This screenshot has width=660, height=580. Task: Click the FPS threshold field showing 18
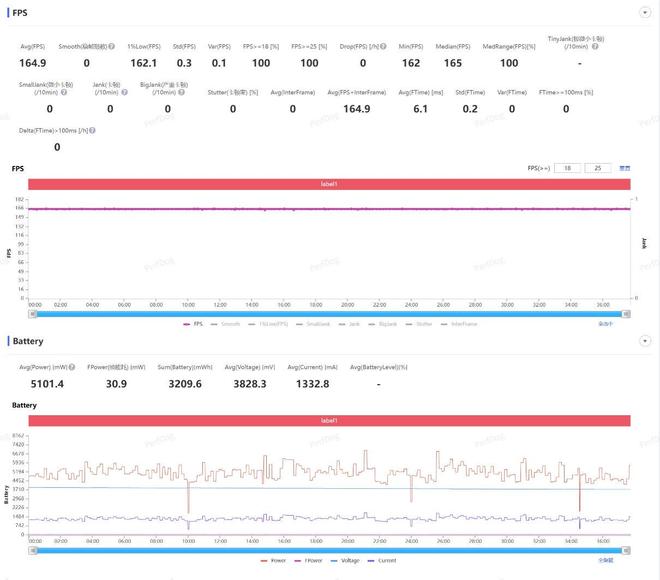[x=566, y=168]
